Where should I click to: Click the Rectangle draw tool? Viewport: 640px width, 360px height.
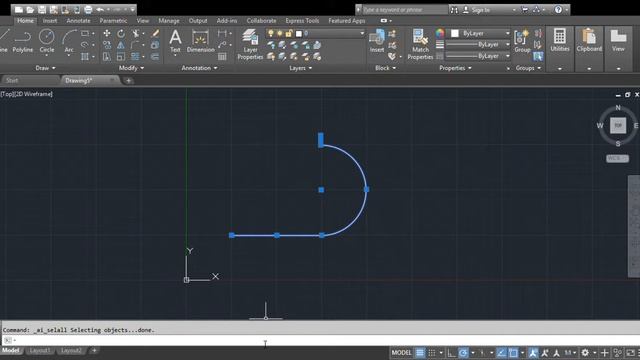85,33
